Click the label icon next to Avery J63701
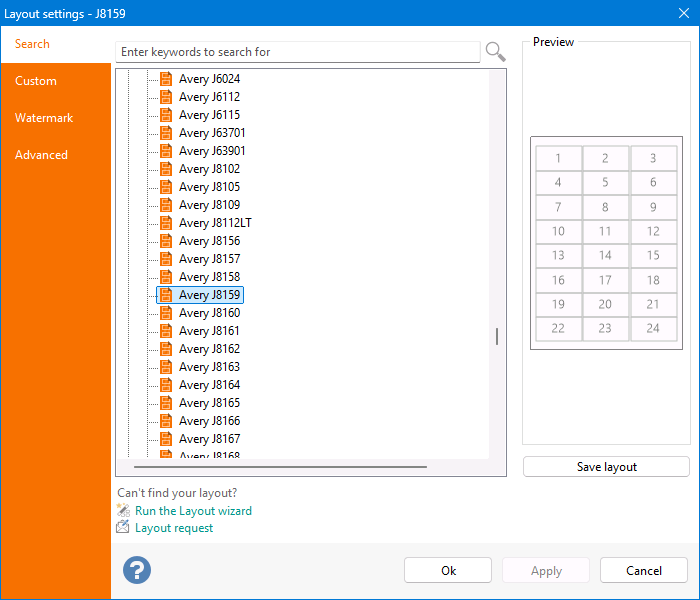The height and width of the screenshot is (600, 700). (x=166, y=133)
